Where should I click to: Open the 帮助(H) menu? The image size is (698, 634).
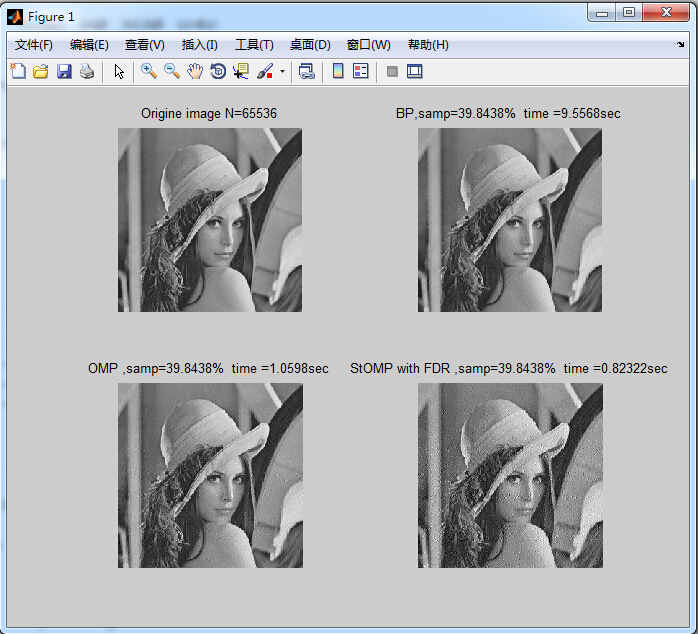pyautogui.click(x=428, y=45)
